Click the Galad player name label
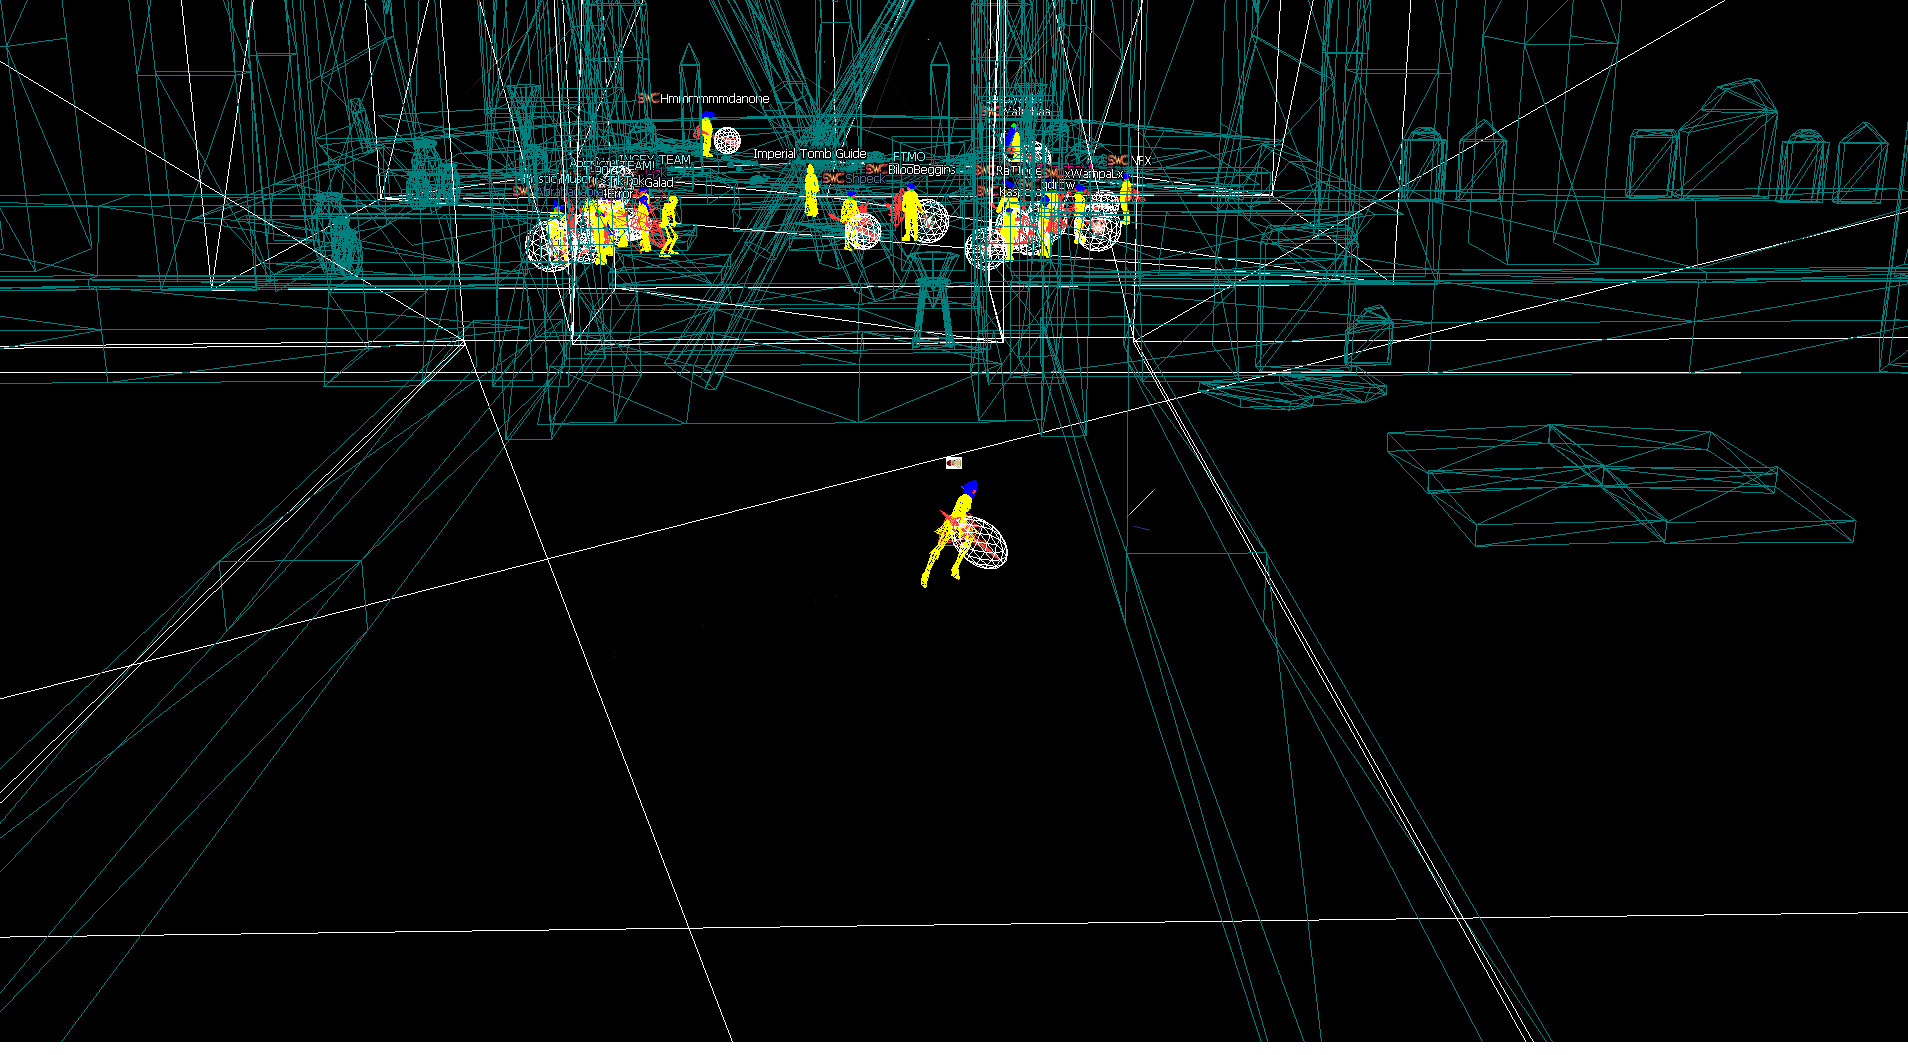This screenshot has height=1055, width=1908. 658,183
